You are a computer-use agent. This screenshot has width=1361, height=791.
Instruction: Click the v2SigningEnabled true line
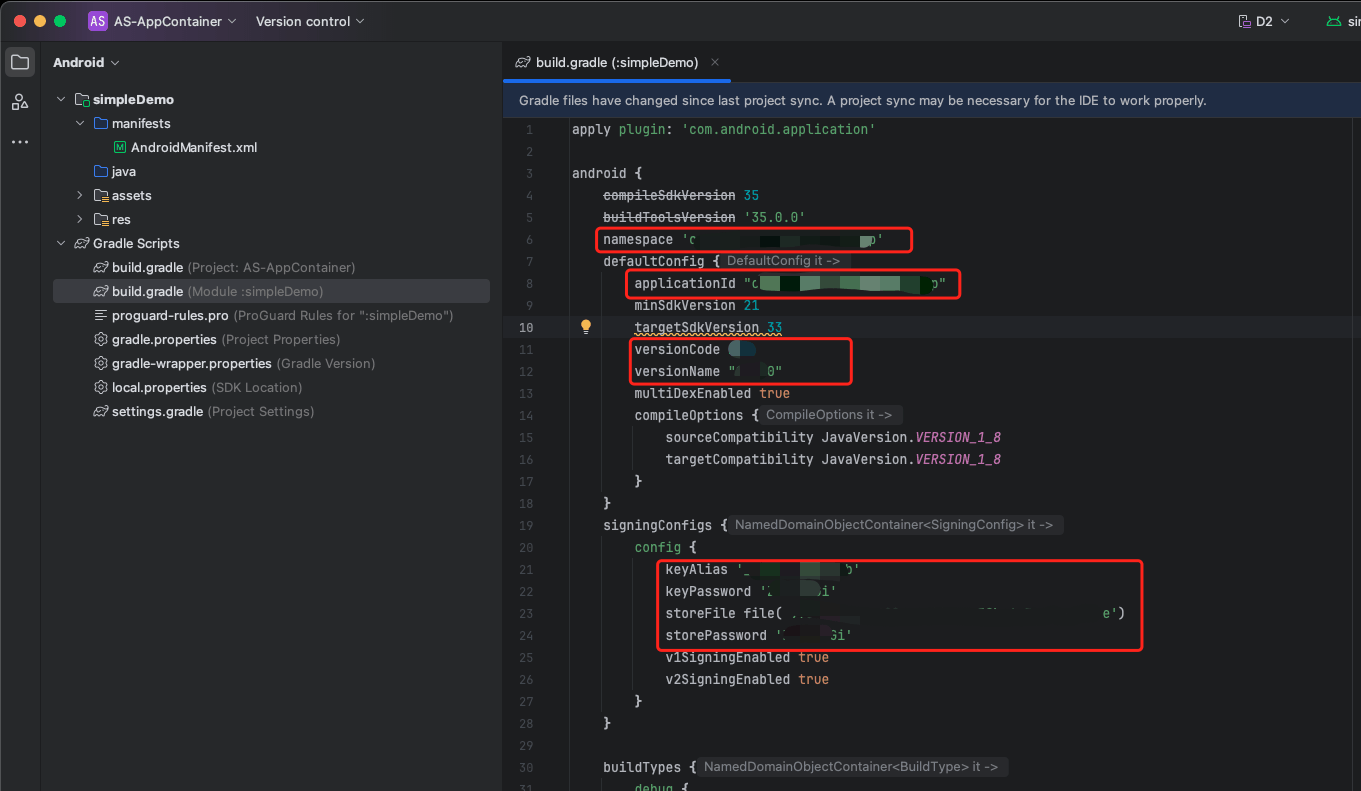(747, 679)
